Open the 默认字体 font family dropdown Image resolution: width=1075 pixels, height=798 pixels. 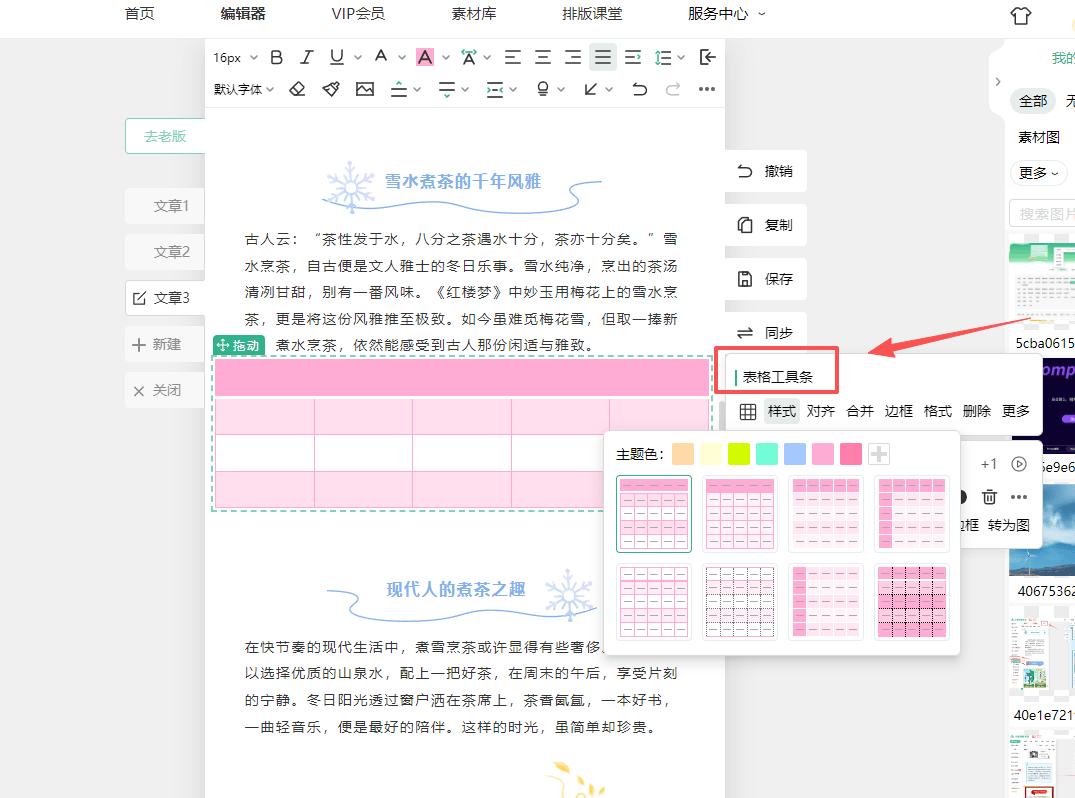[x=243, y=89]
